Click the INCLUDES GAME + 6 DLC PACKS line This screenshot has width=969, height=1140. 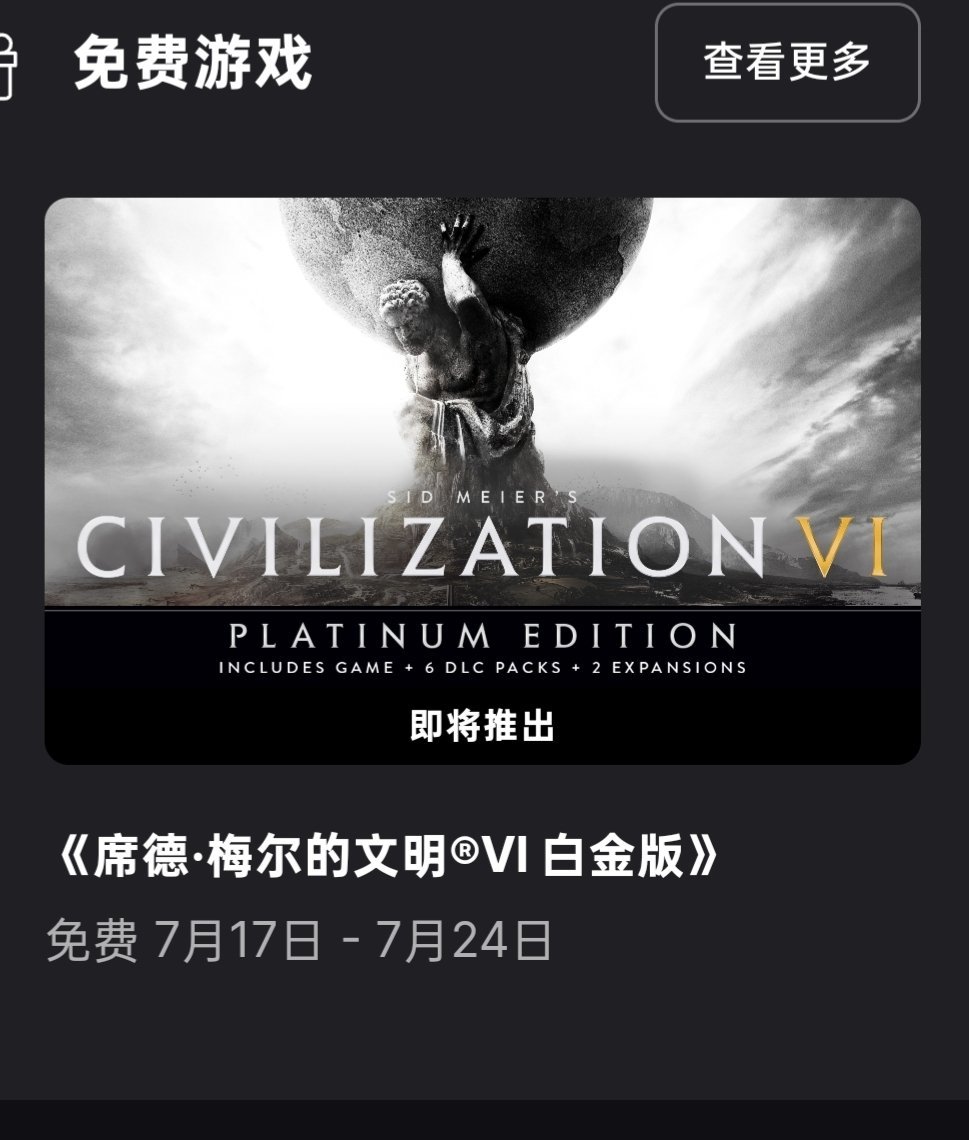point(390,667)
